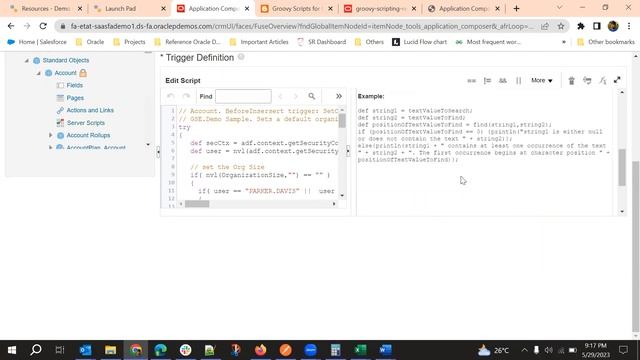Click the Example panel scrollbar thumb
The height and width of the screenshot is (360, 640).
coord(622,167)
